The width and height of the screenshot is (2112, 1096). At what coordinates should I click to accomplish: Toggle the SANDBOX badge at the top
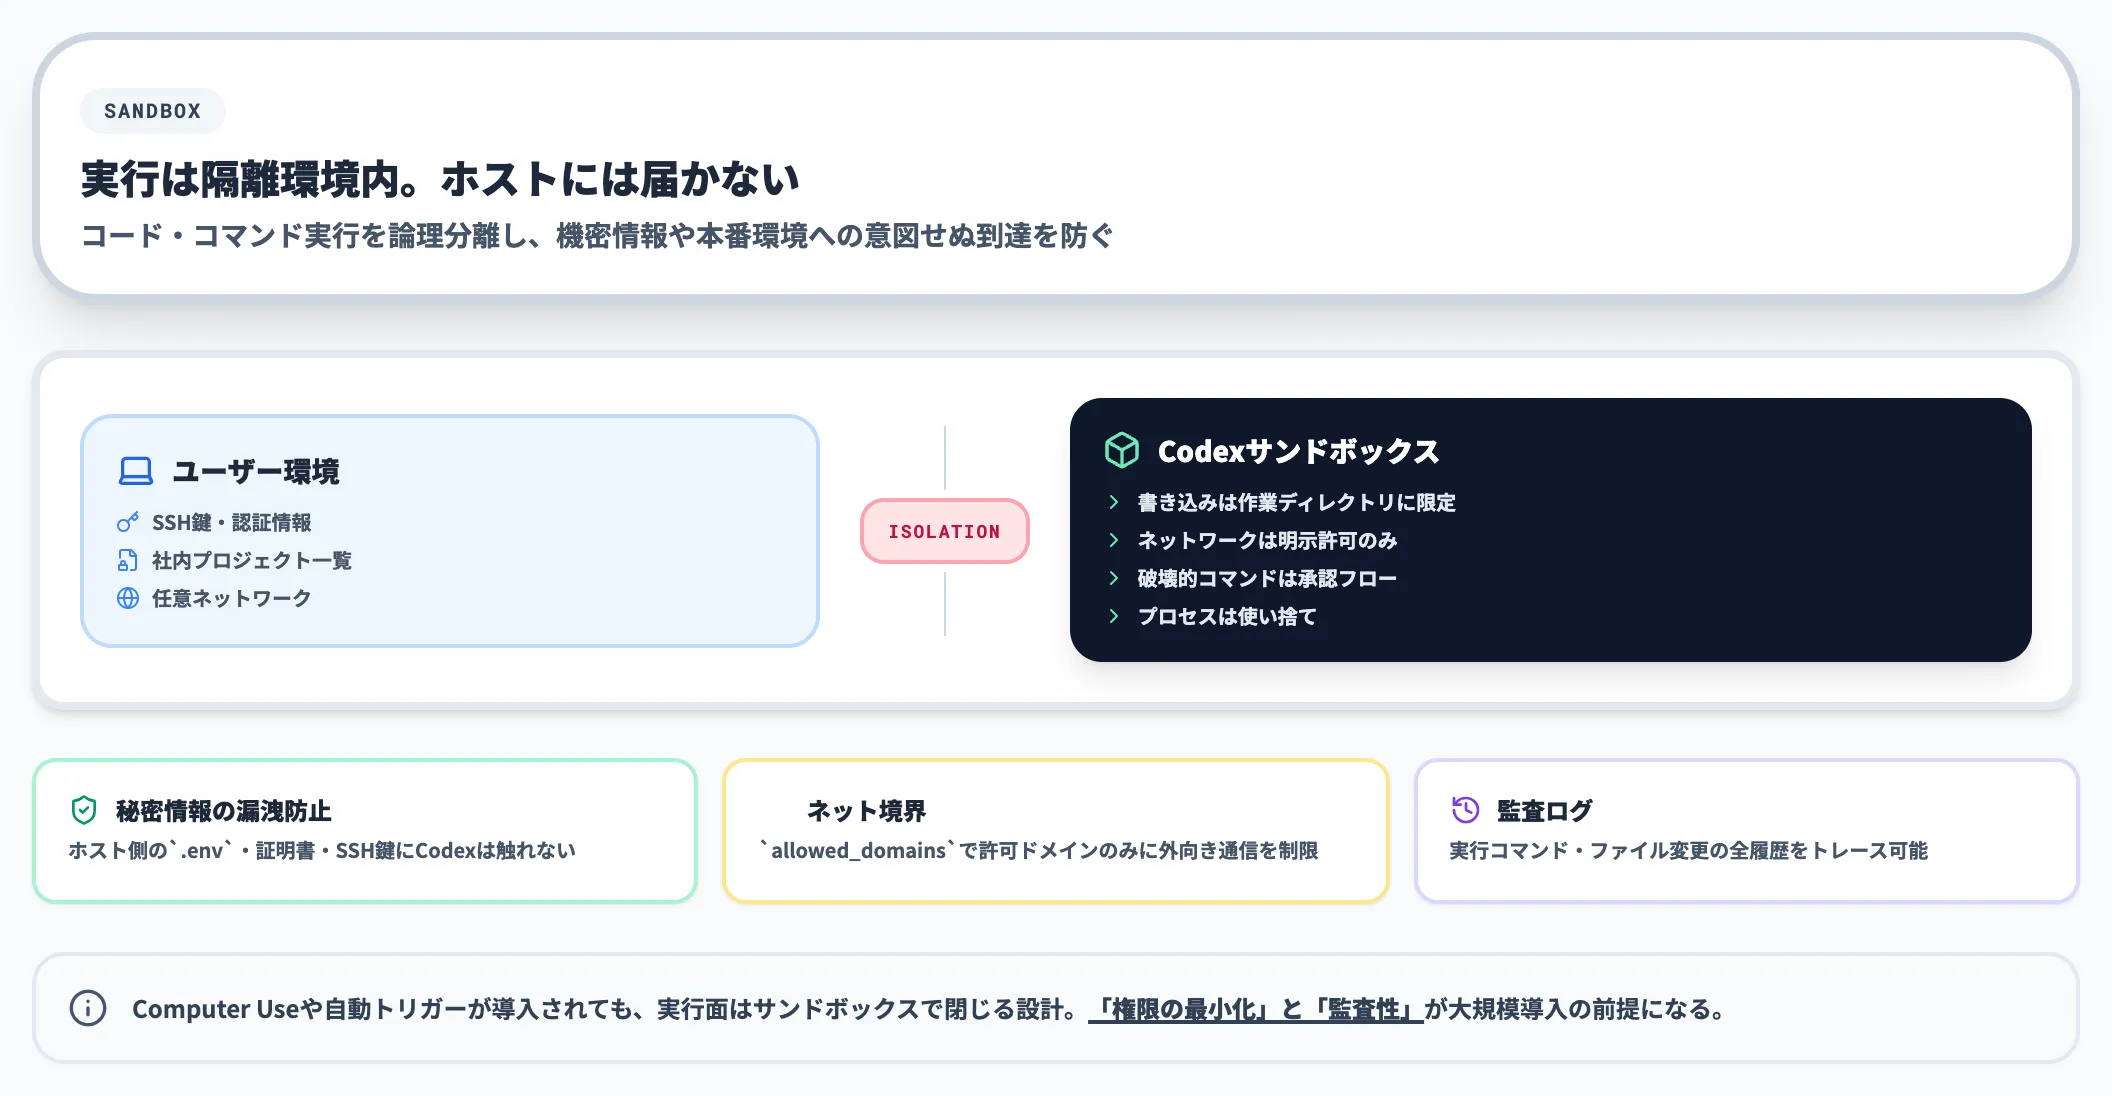coord(152,111)
